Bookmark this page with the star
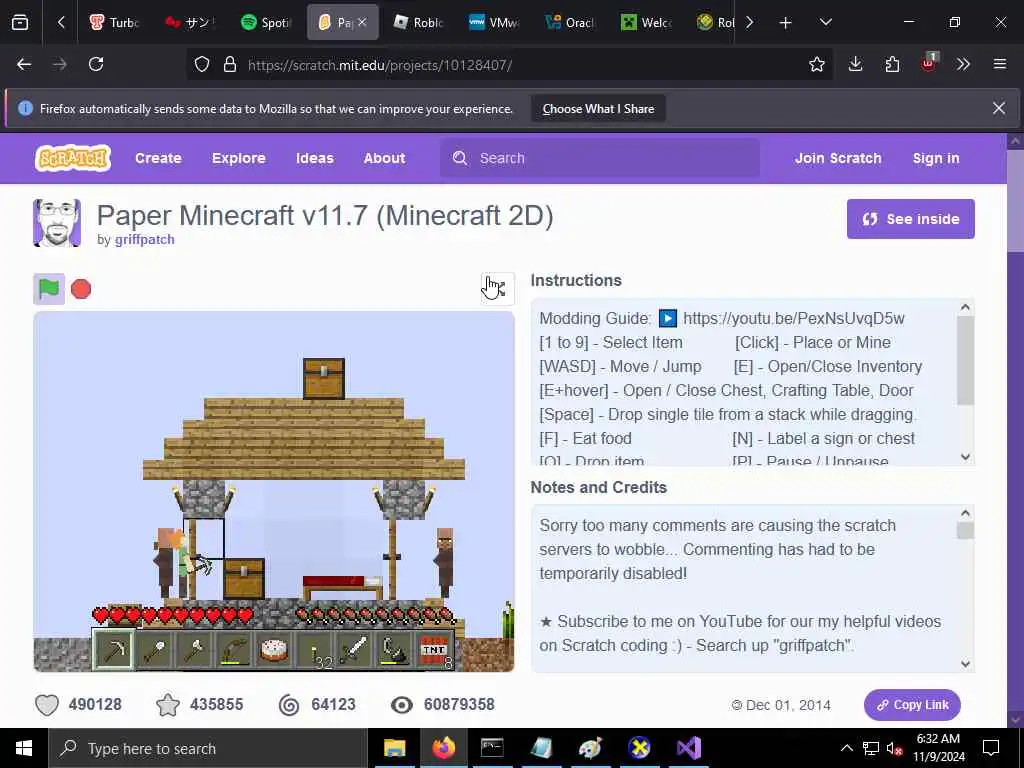1024x768 pixels. point(816,64)
